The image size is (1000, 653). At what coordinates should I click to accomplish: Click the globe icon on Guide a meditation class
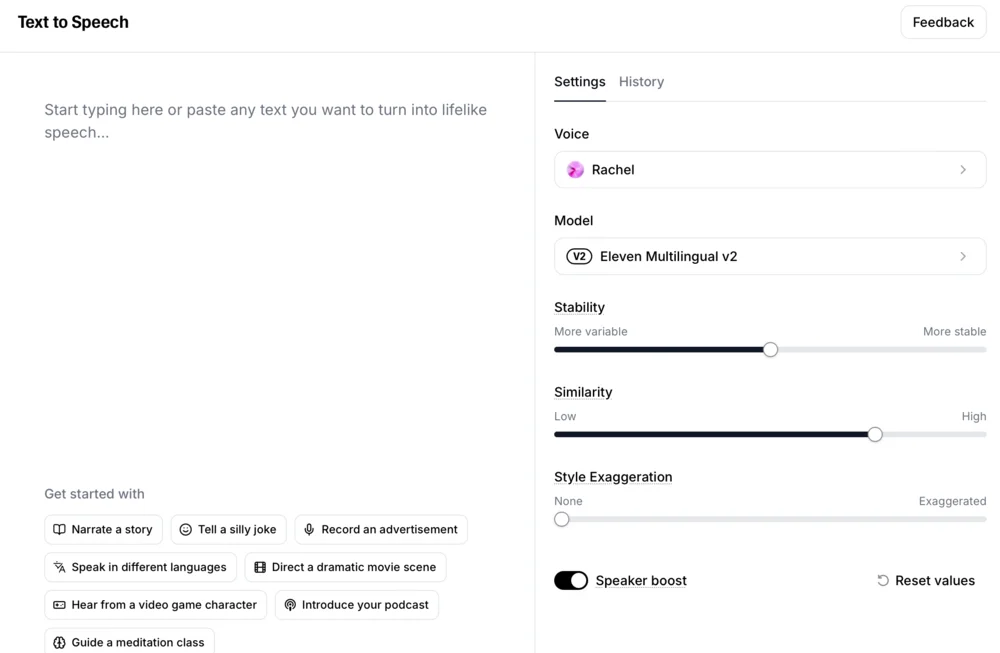tap(60, 642)
